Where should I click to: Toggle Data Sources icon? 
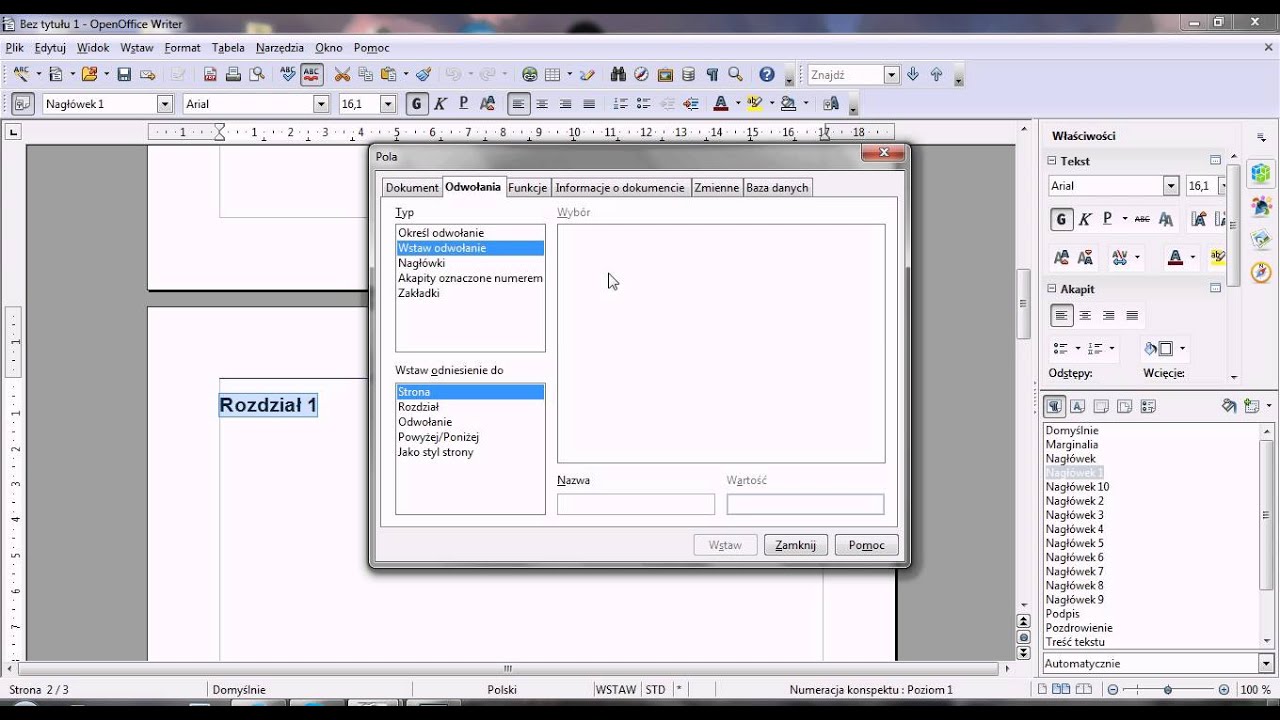click(689, 74)
